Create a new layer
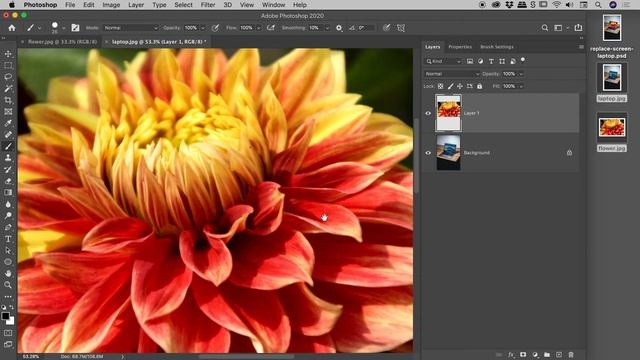This screenshot has height=360, width=640. [x=559, y=355]
